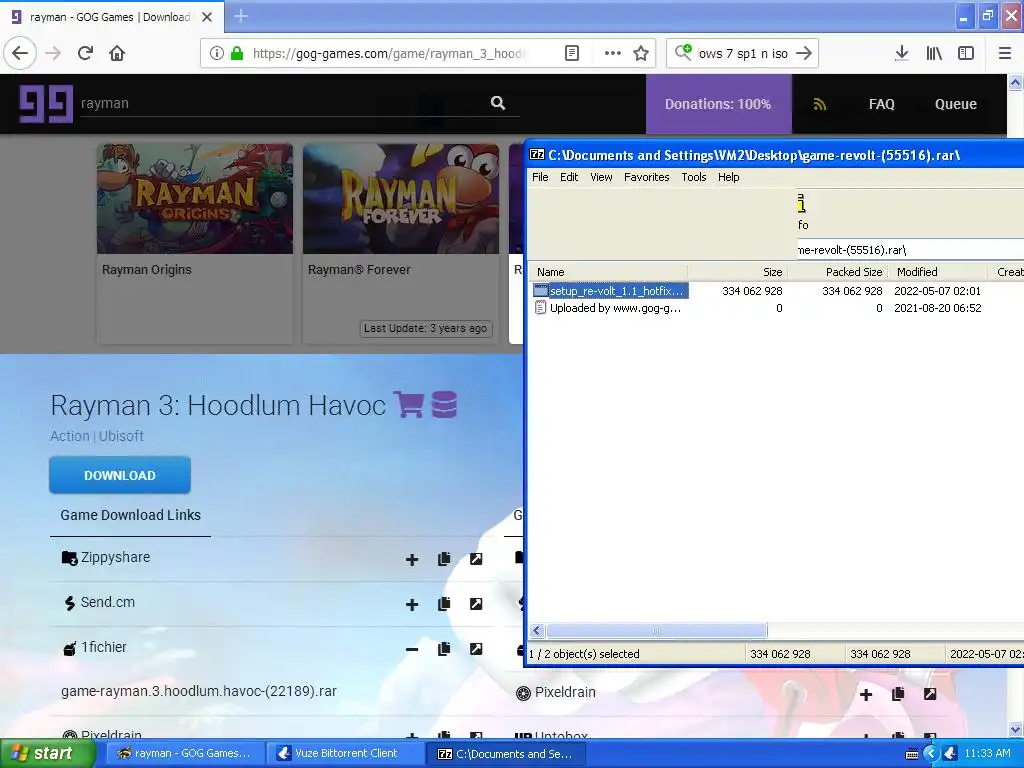Open Help menu in 7-Zip
This screenshot has width=1024, height=768.
[x=728, y=177]
